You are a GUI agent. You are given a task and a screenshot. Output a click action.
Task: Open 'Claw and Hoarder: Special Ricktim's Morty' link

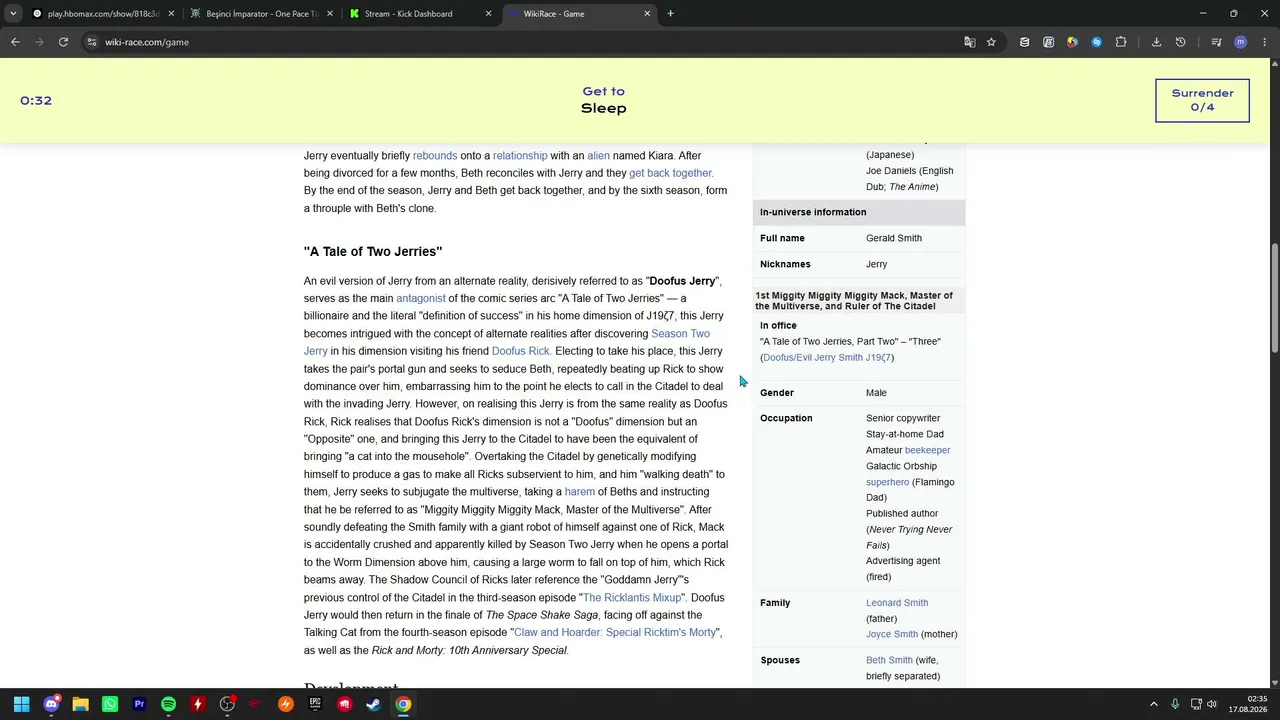(x=615, y=633)
